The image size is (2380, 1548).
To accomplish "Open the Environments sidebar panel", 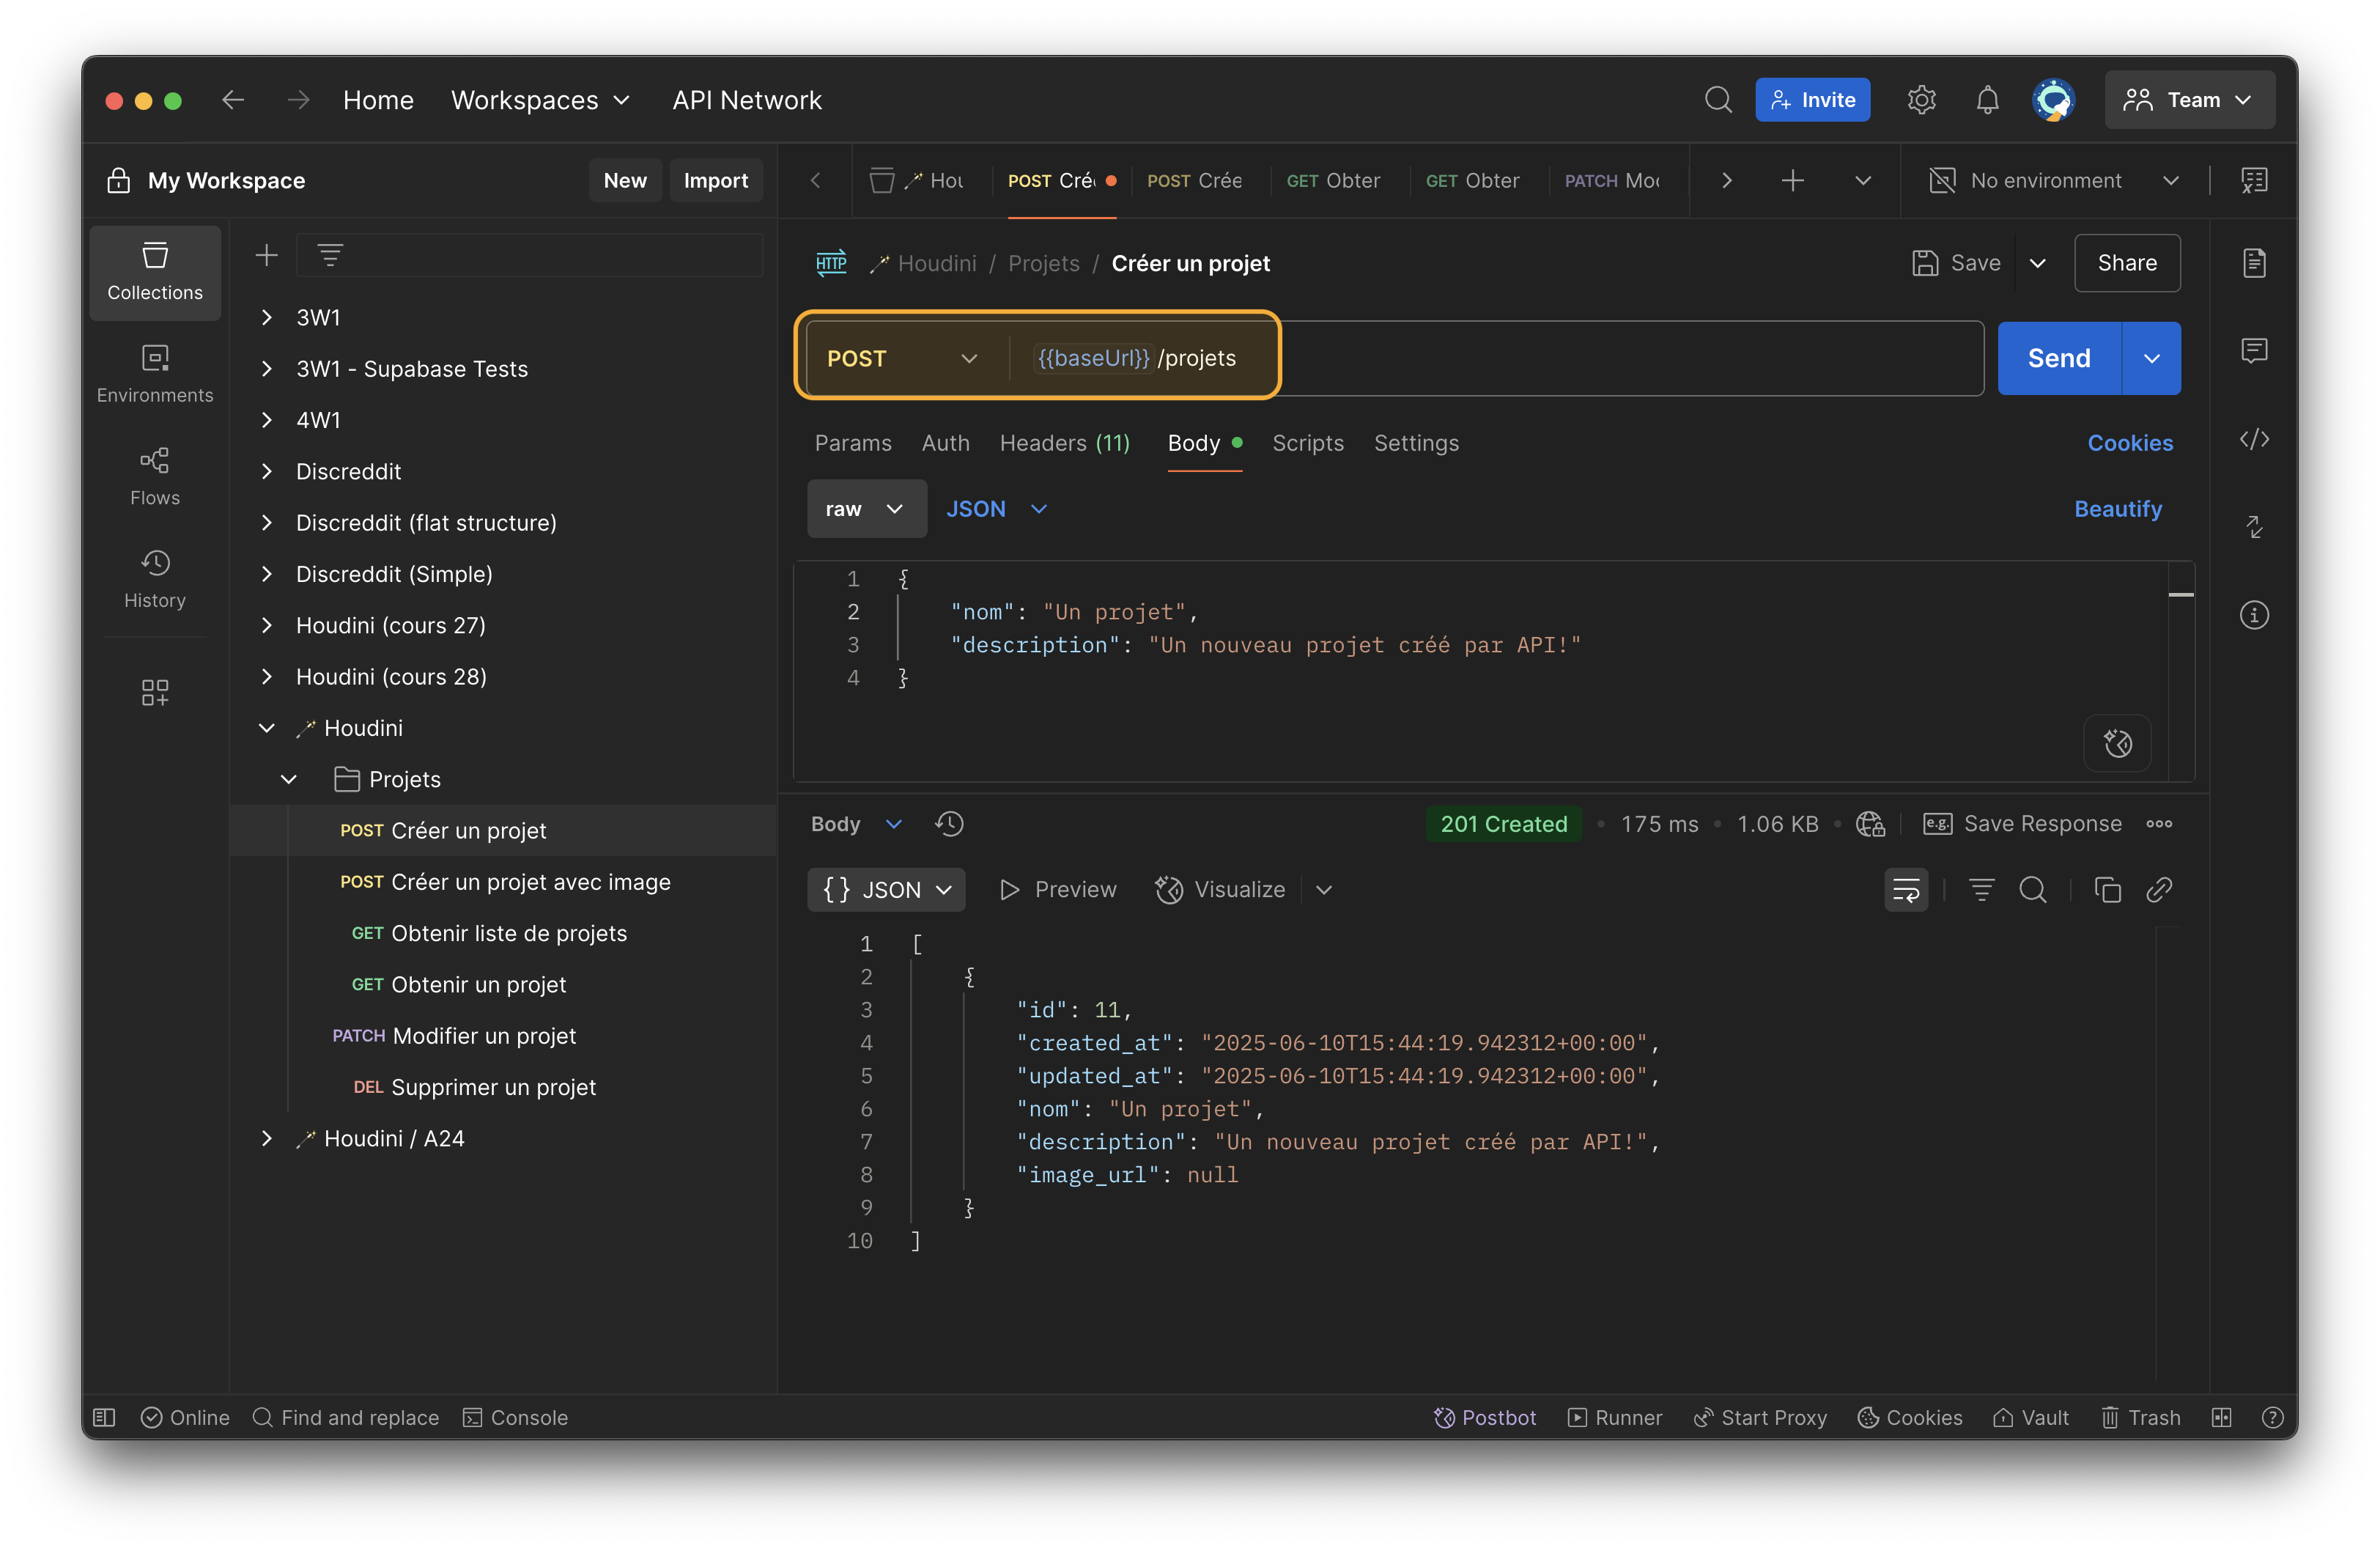I will point(155,374).
